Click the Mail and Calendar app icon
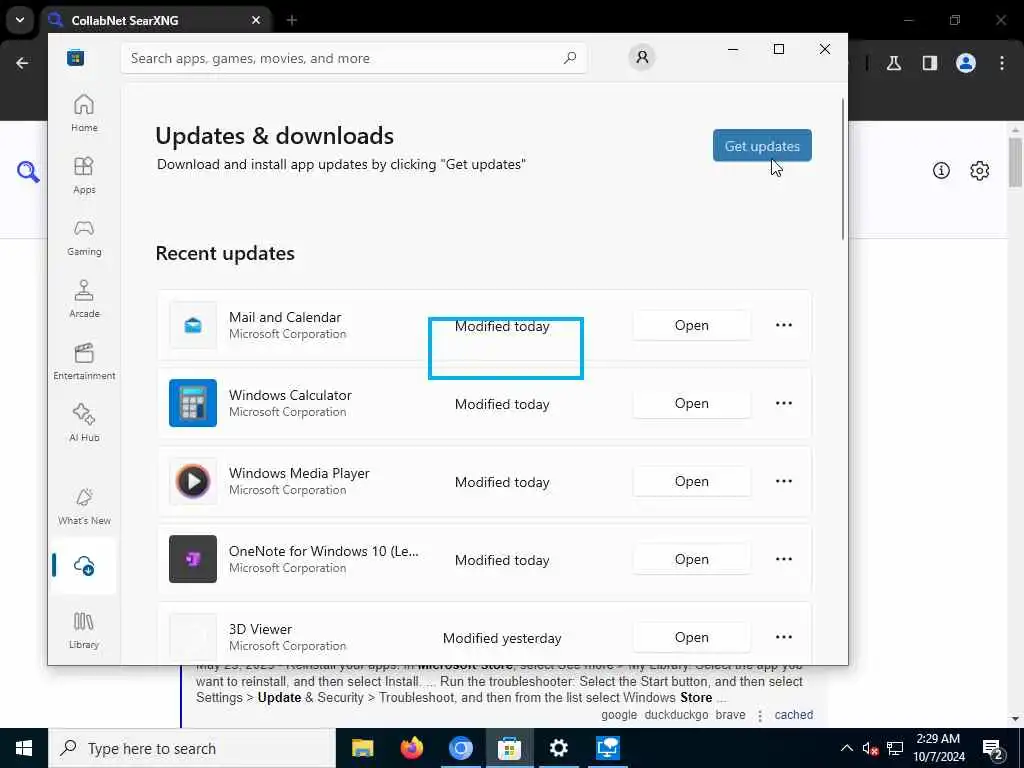The image size is (1024, 768). click(193, 325)
